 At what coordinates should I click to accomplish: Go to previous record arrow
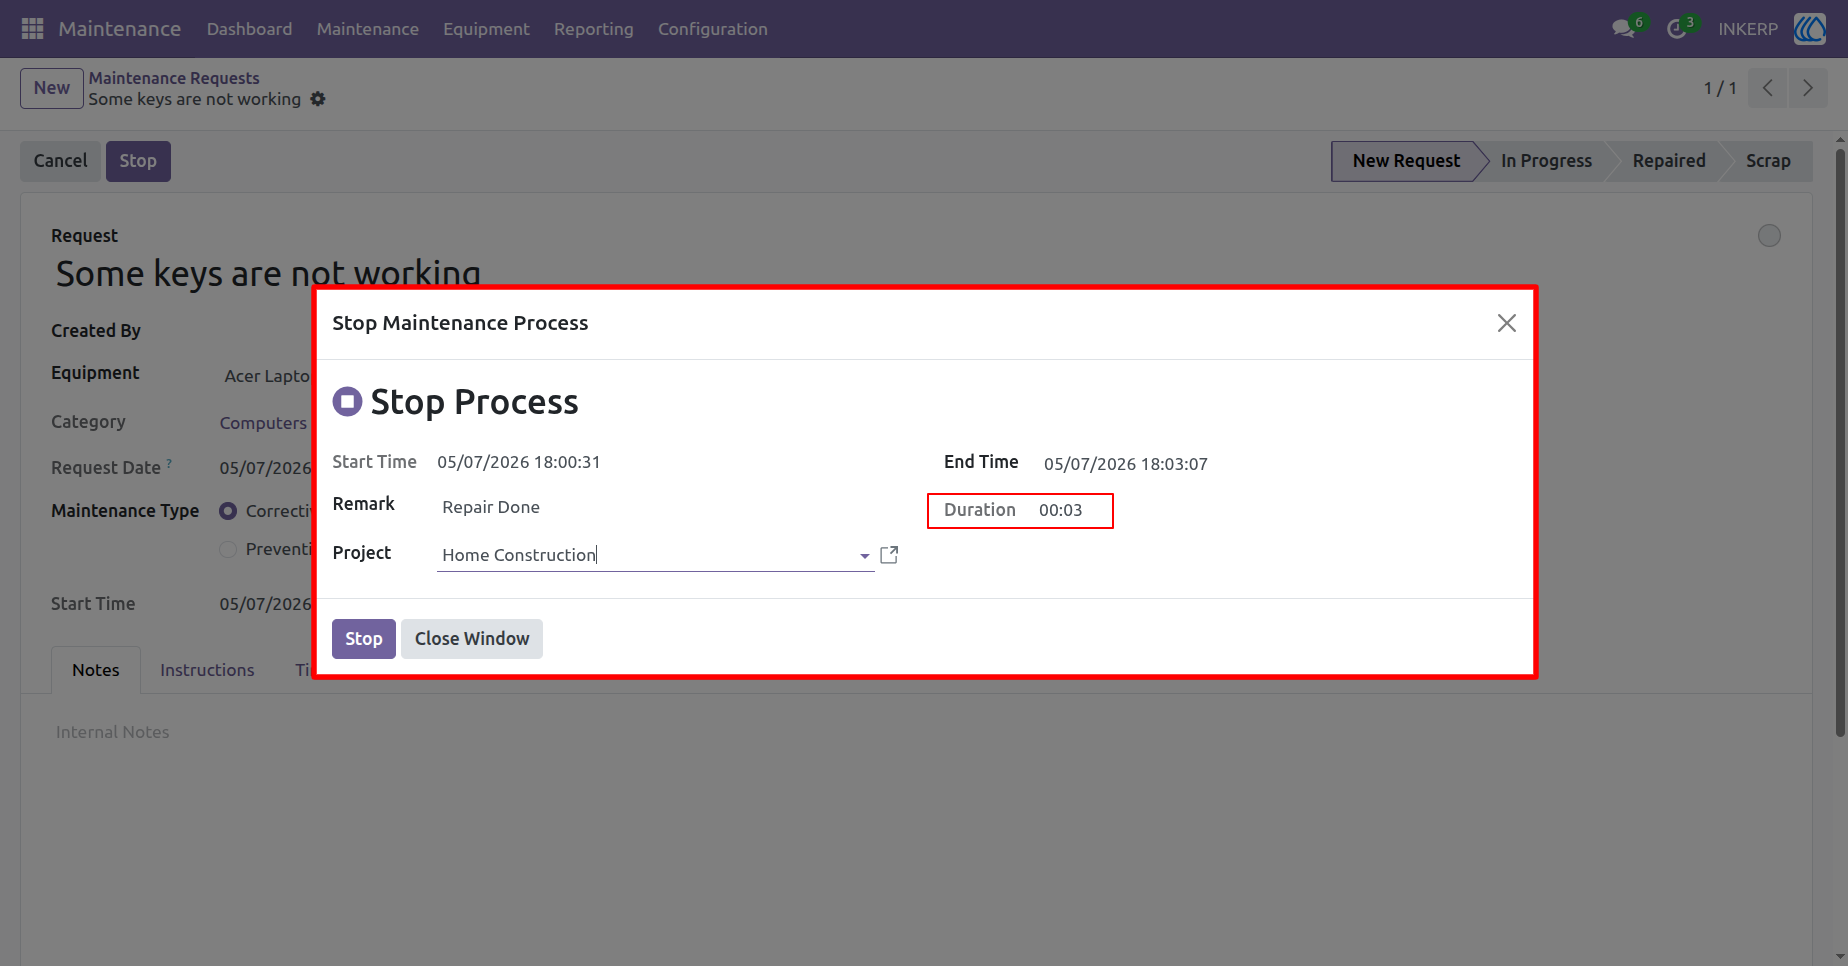pos(1768,88)
